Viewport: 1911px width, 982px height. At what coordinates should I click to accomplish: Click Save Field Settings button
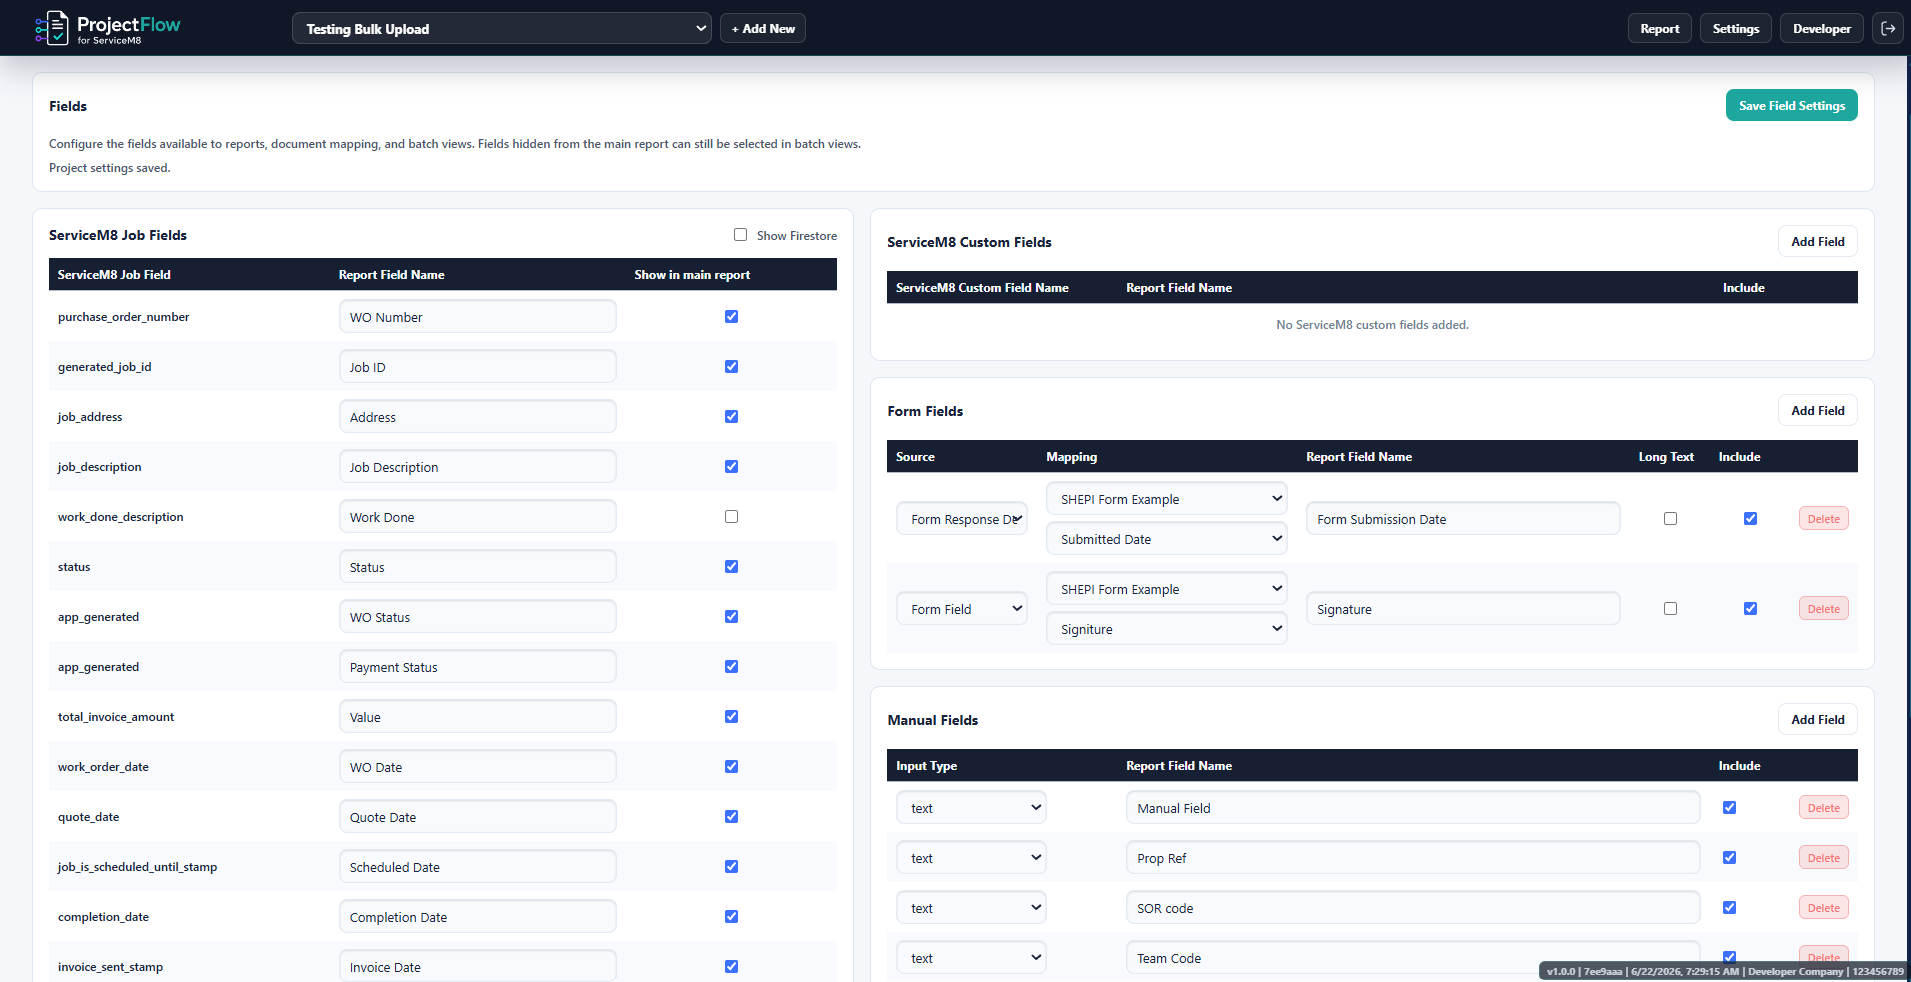1792,106
